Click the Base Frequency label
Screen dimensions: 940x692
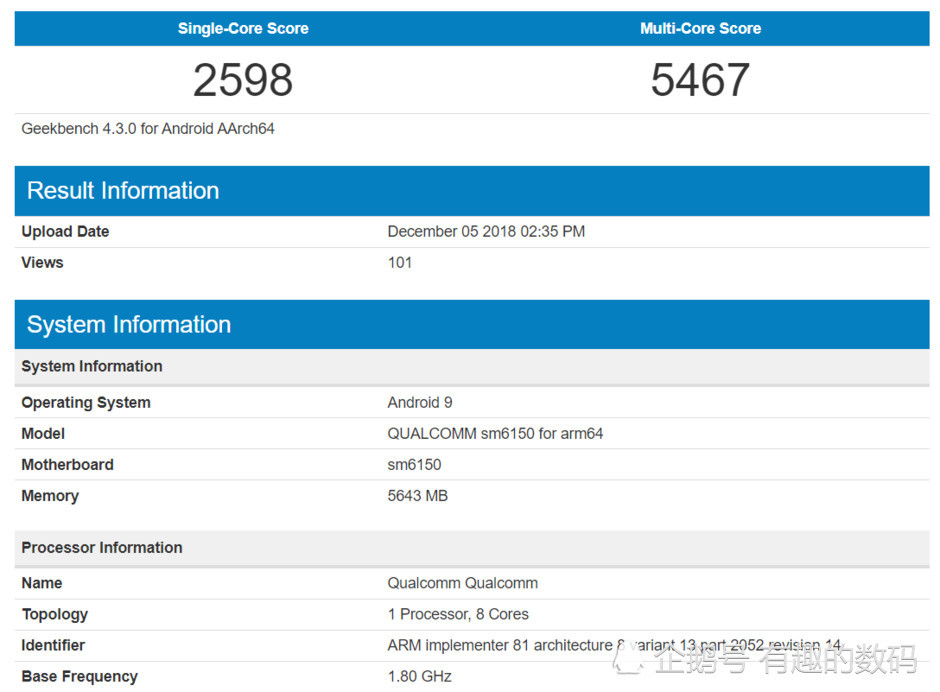pos(80,676)
